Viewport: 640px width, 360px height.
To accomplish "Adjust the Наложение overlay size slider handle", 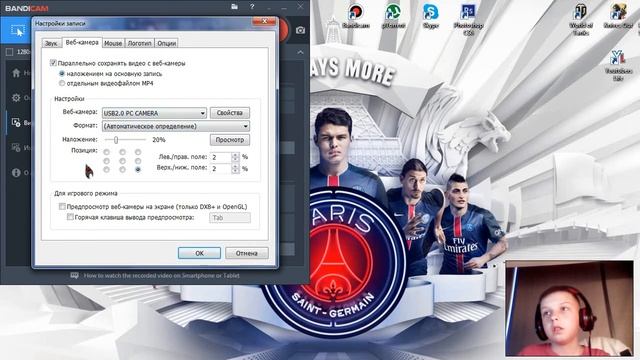I will tap(116, 140).
